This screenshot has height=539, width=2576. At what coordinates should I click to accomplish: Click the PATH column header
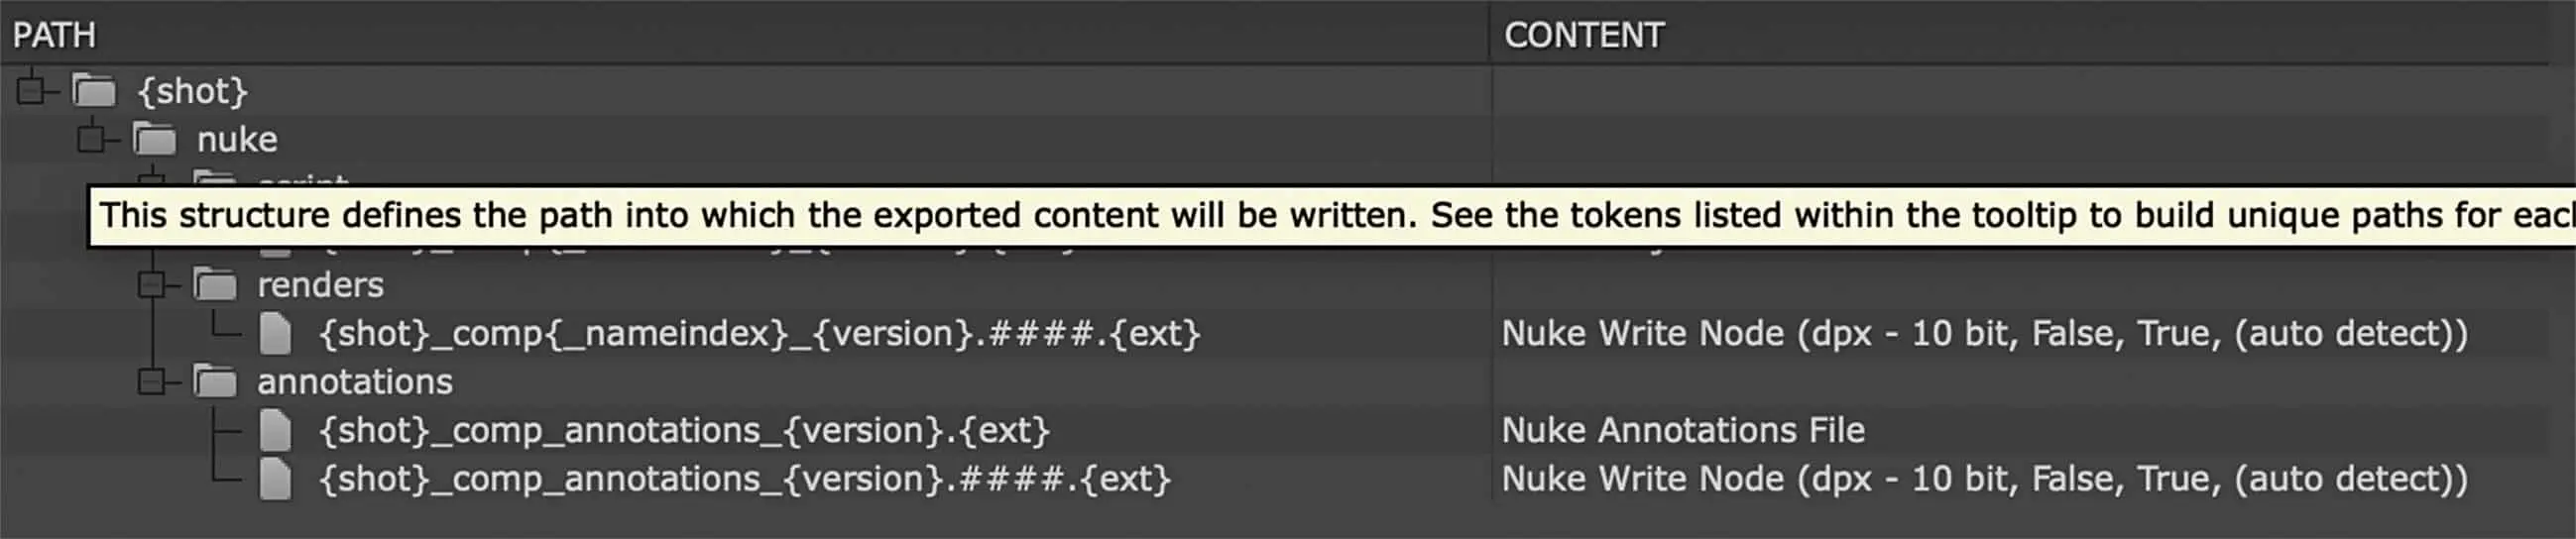[54, 36]
